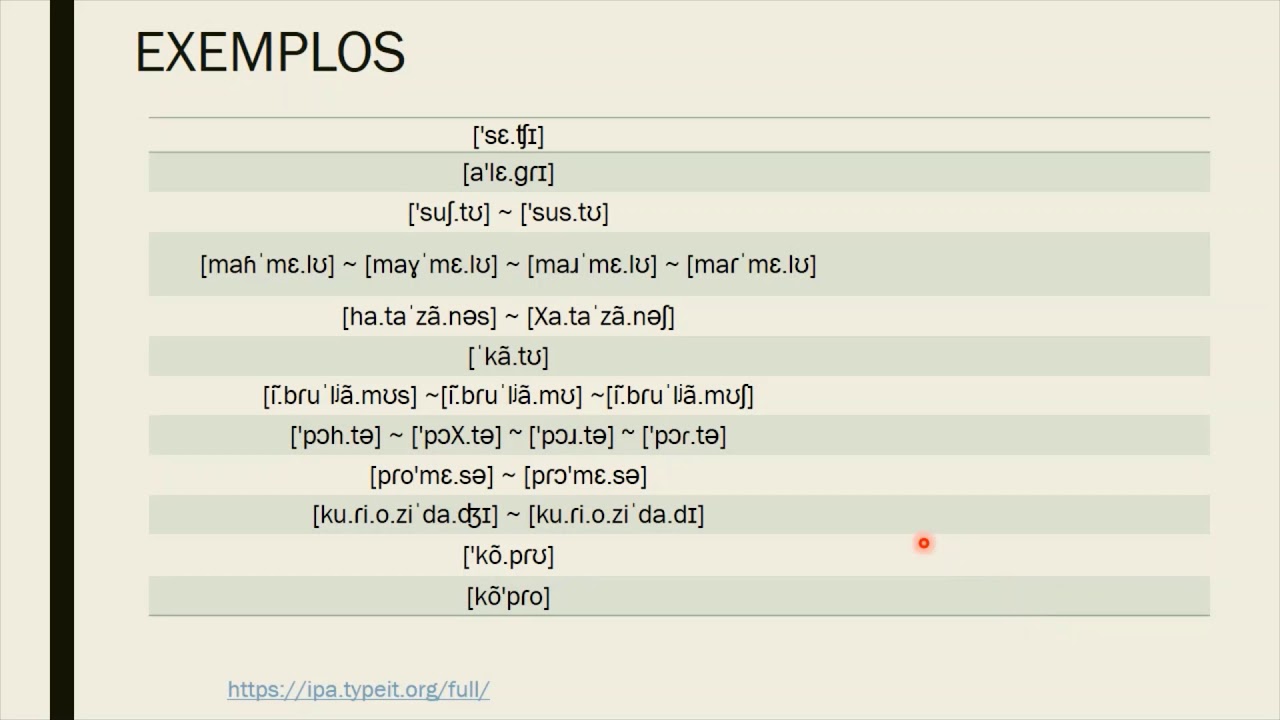Select the [pɾo'mɛ.sə] transcription
This screenshot has width=1280, height=720.
[432, 476]
